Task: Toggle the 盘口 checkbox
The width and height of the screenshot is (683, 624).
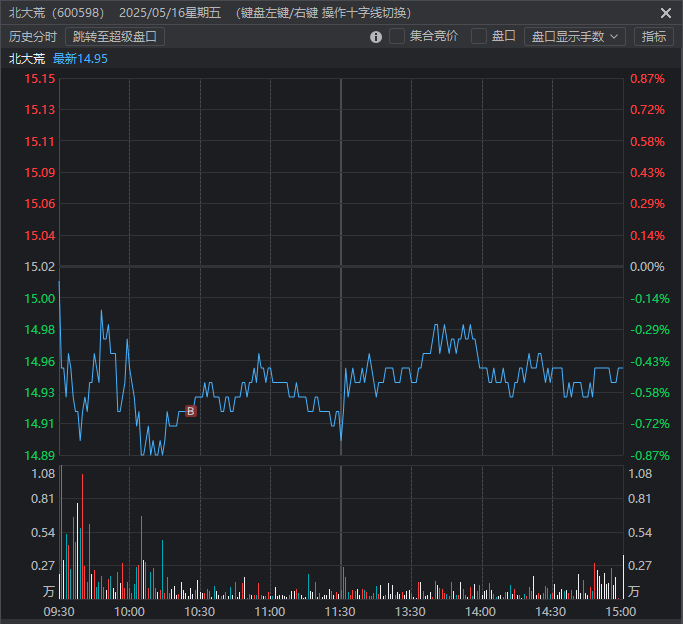Action: point(479,36)
